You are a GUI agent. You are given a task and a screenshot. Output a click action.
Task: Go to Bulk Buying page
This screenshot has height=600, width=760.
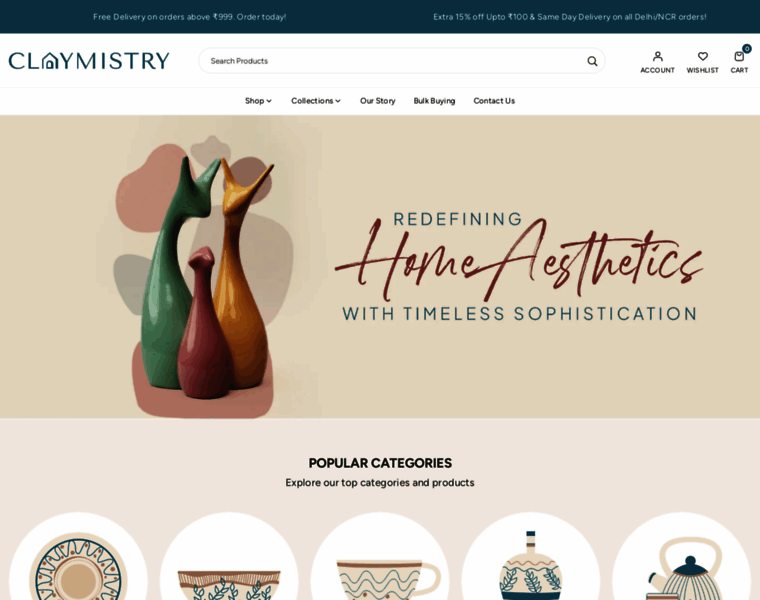(x=434, y=101)
